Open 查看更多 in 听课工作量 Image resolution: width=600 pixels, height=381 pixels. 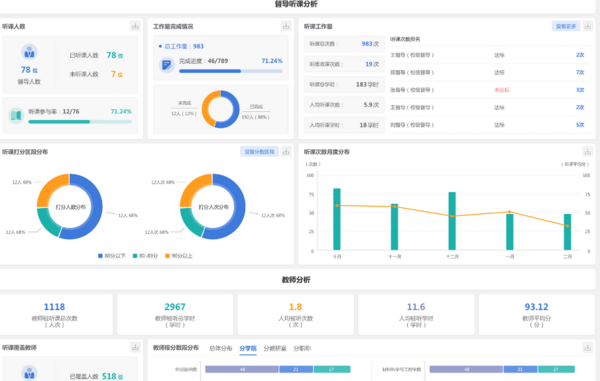click(566, 26)
